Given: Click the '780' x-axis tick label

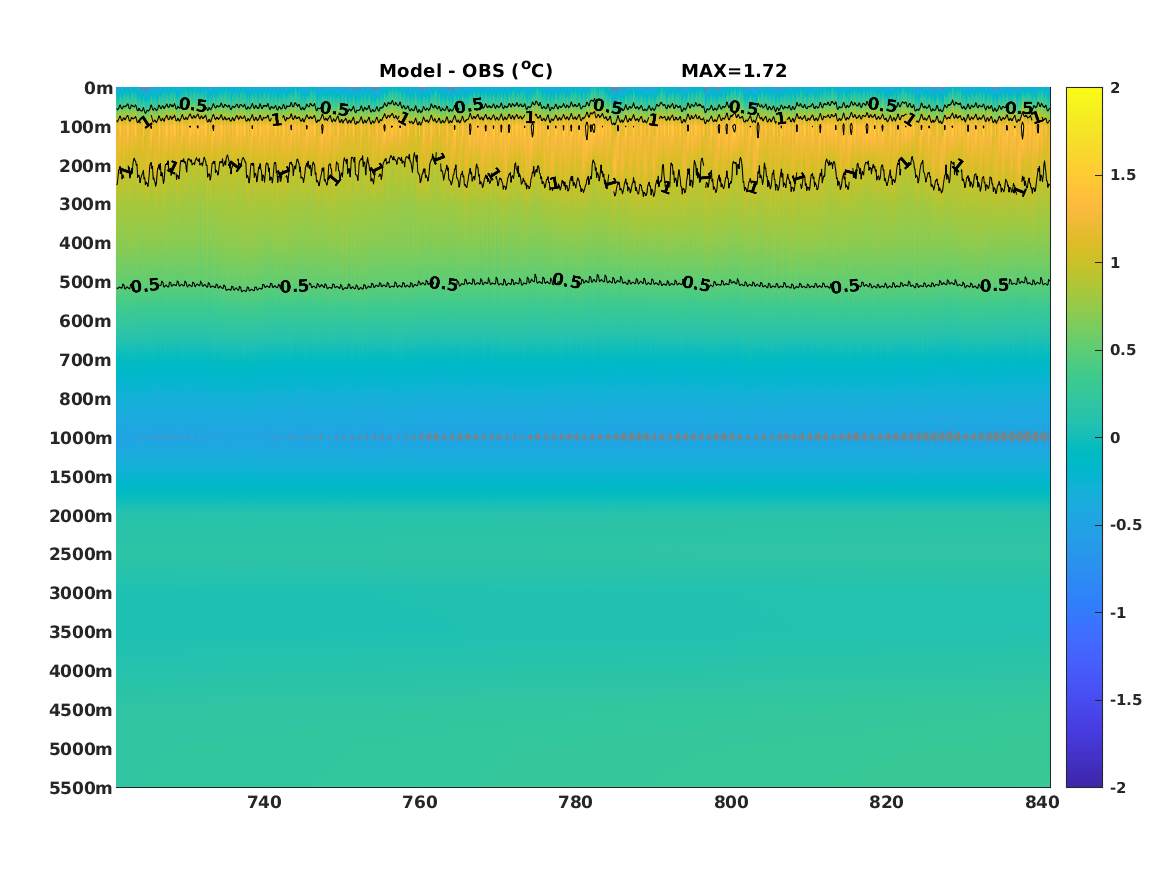Looking at the screenshot, I should tap(575, 802).
